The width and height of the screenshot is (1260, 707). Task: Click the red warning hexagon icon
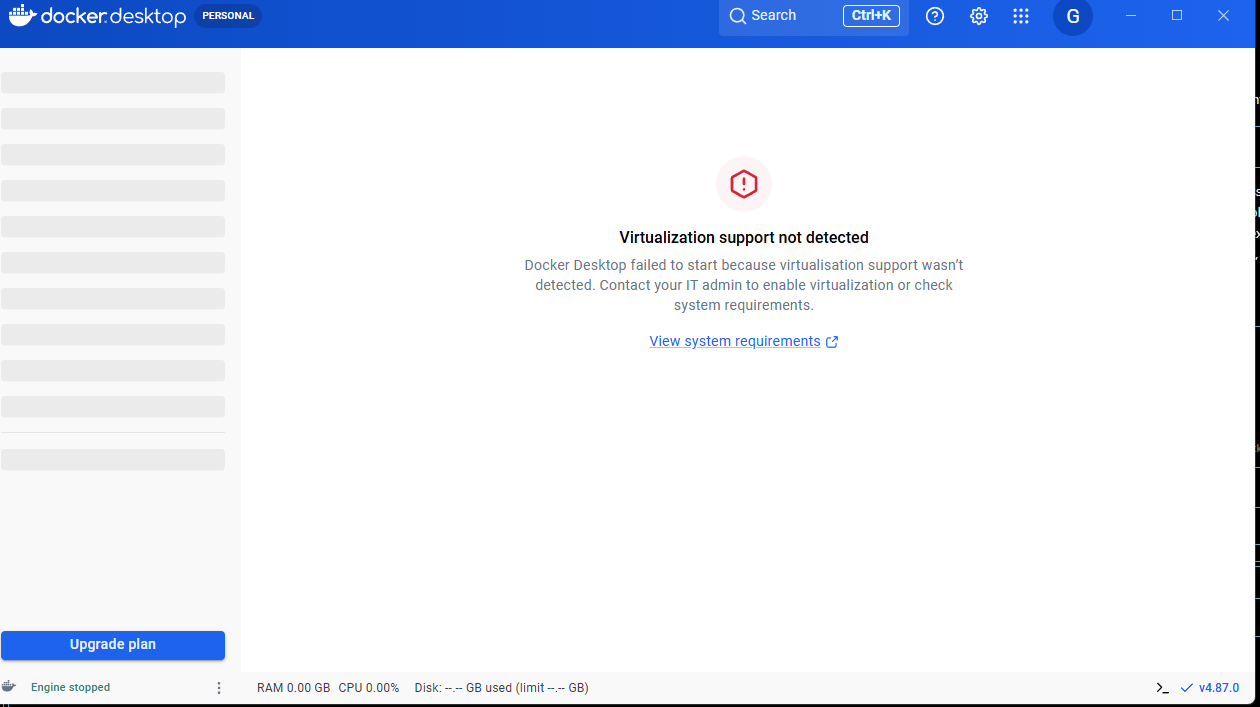(744, 184)
